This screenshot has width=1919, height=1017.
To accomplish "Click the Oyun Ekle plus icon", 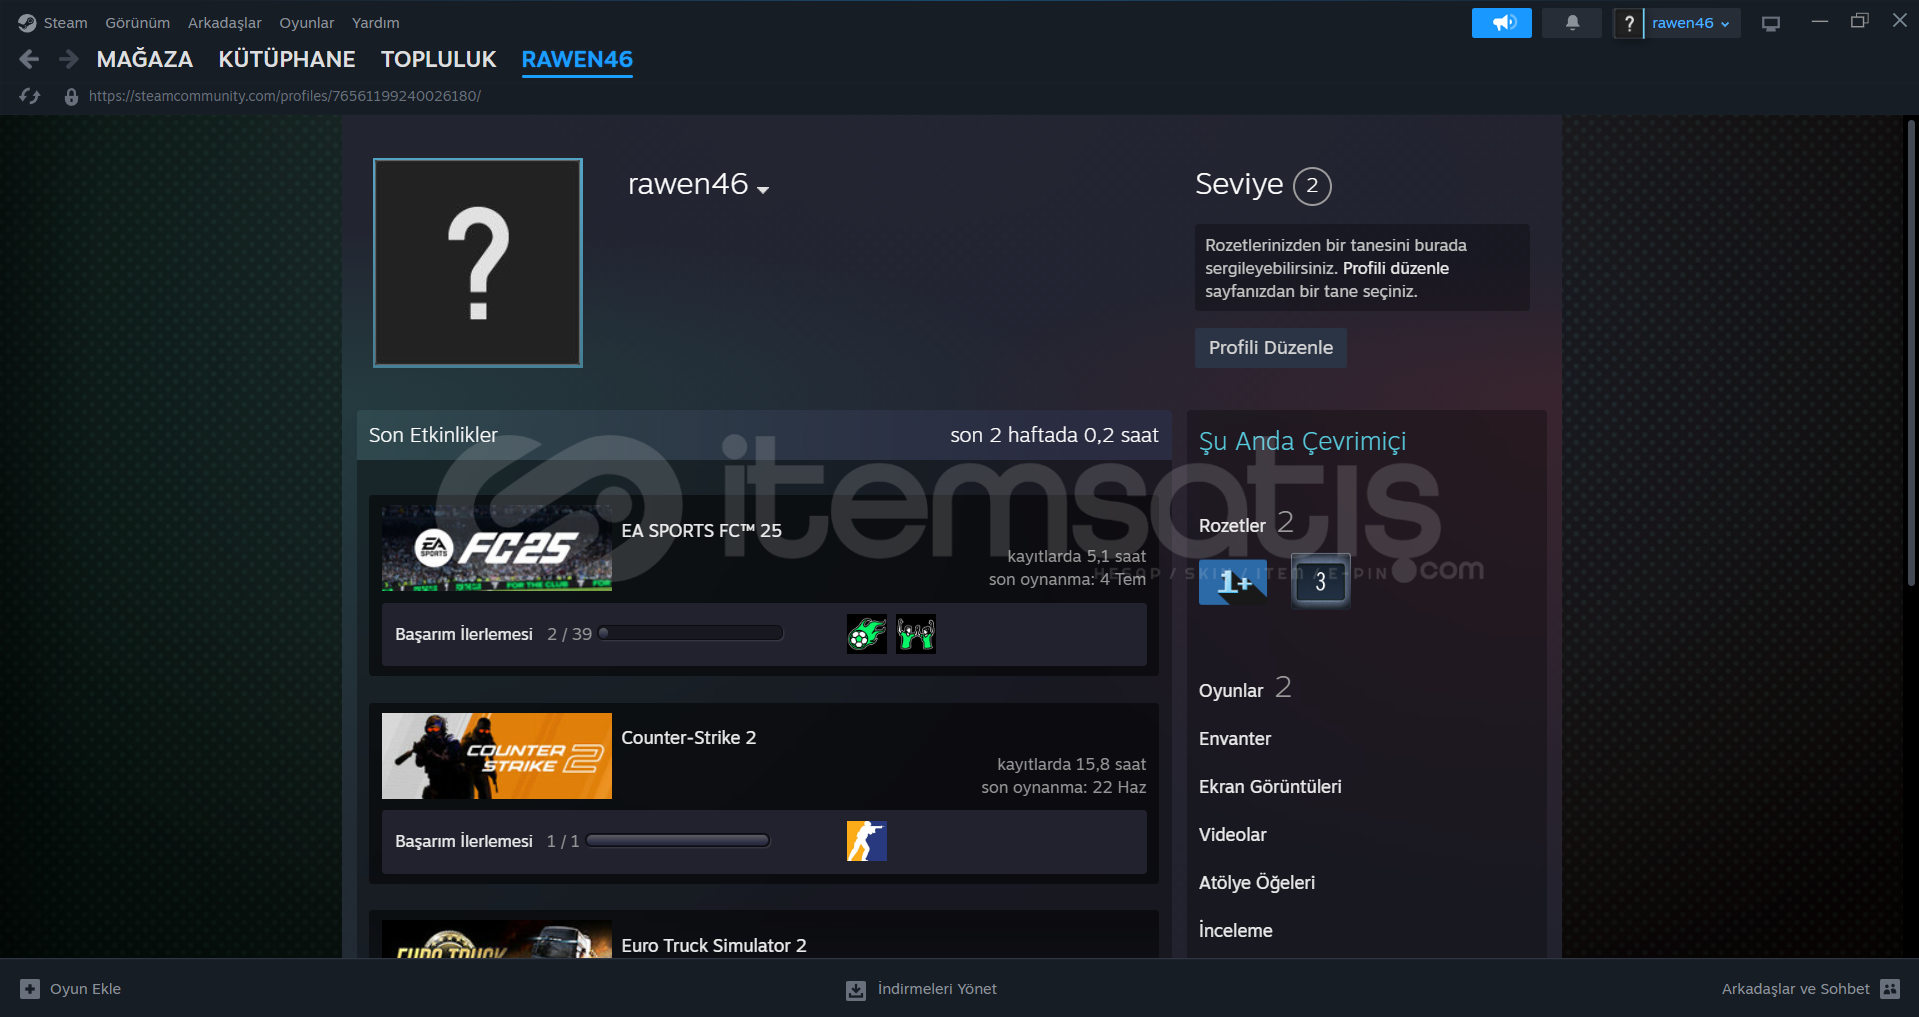I will [x=30, y=989].
